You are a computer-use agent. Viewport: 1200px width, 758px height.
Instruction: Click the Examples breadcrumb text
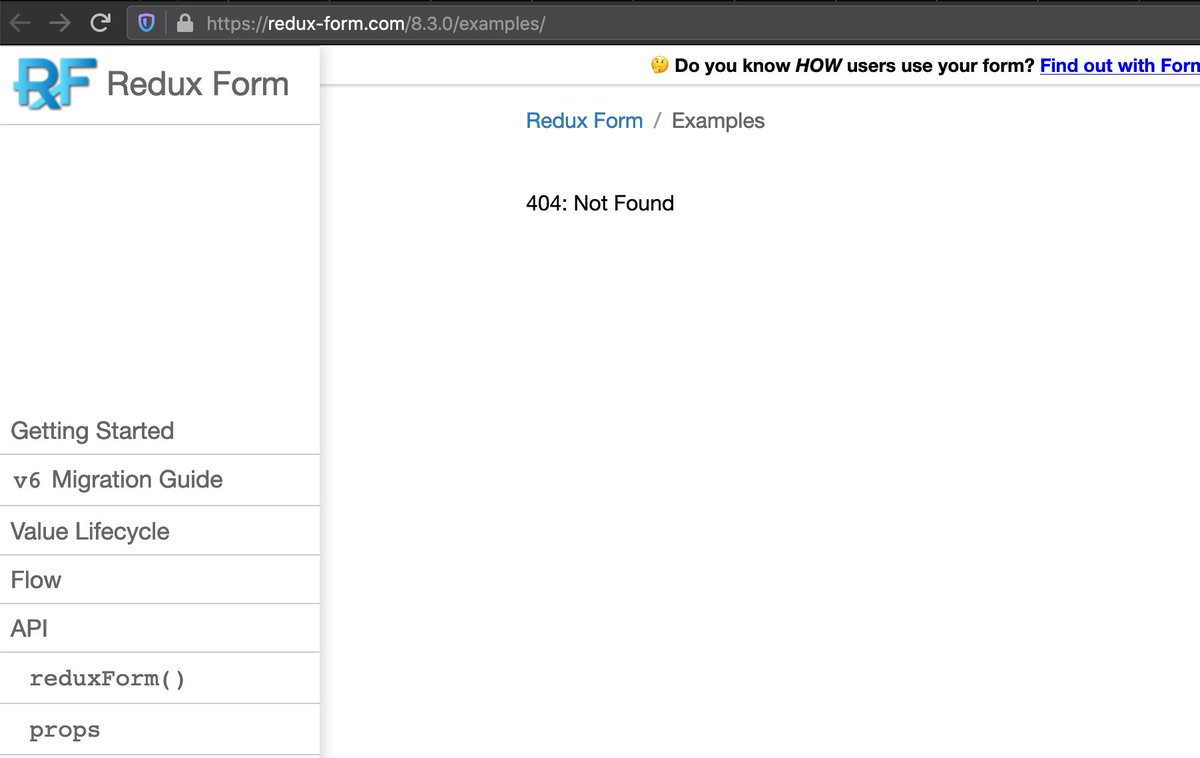[x=718, y=121]
